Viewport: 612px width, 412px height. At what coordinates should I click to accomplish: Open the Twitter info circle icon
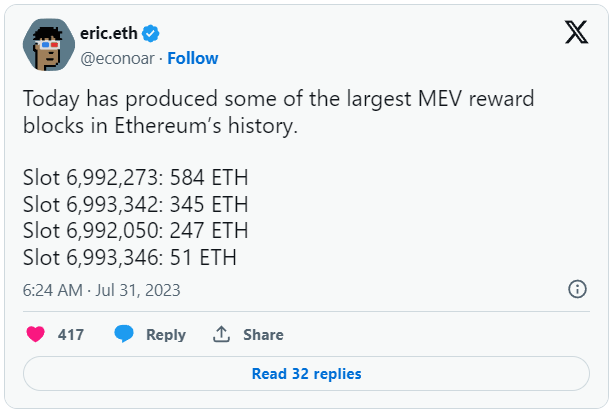point(577,289)
